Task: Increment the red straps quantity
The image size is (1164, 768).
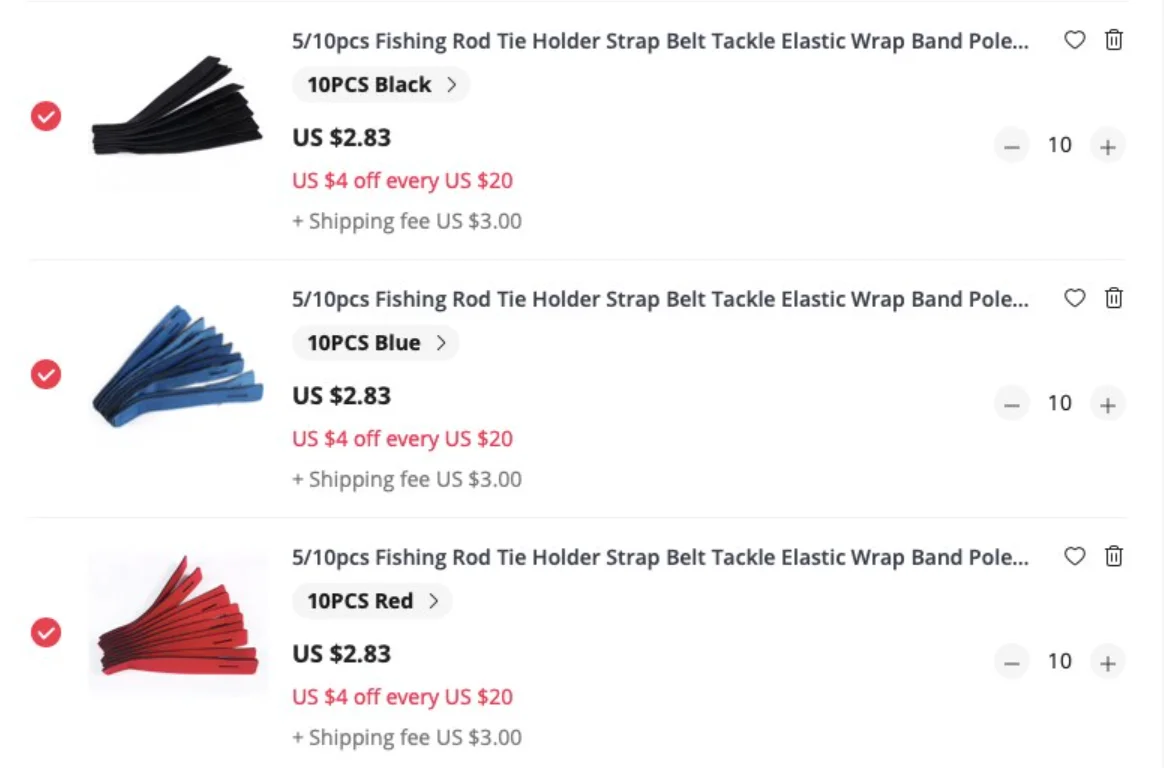Action: [1107, 662]
